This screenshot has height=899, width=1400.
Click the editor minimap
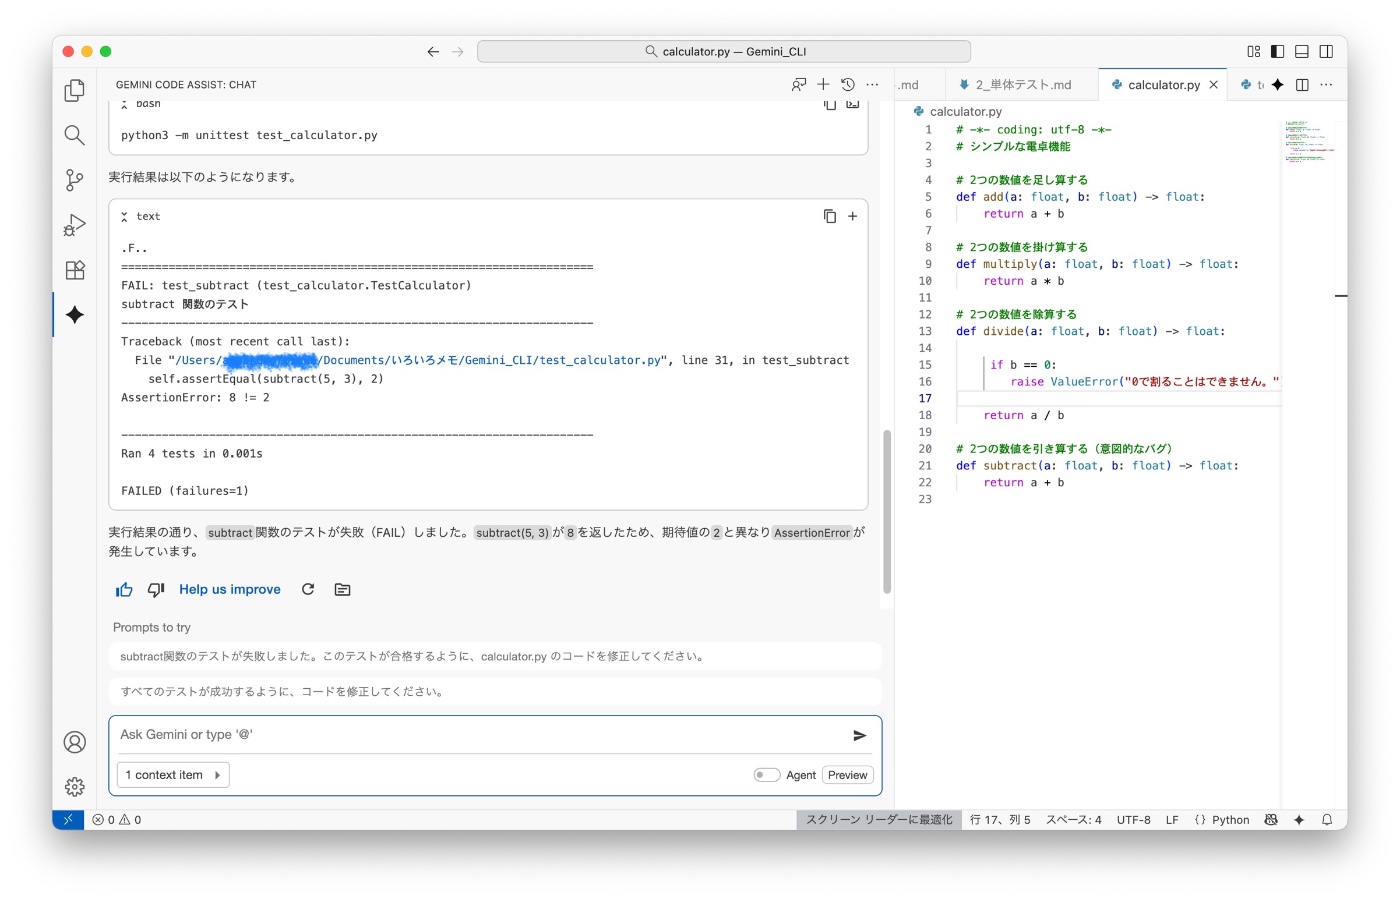point(1310,142)
